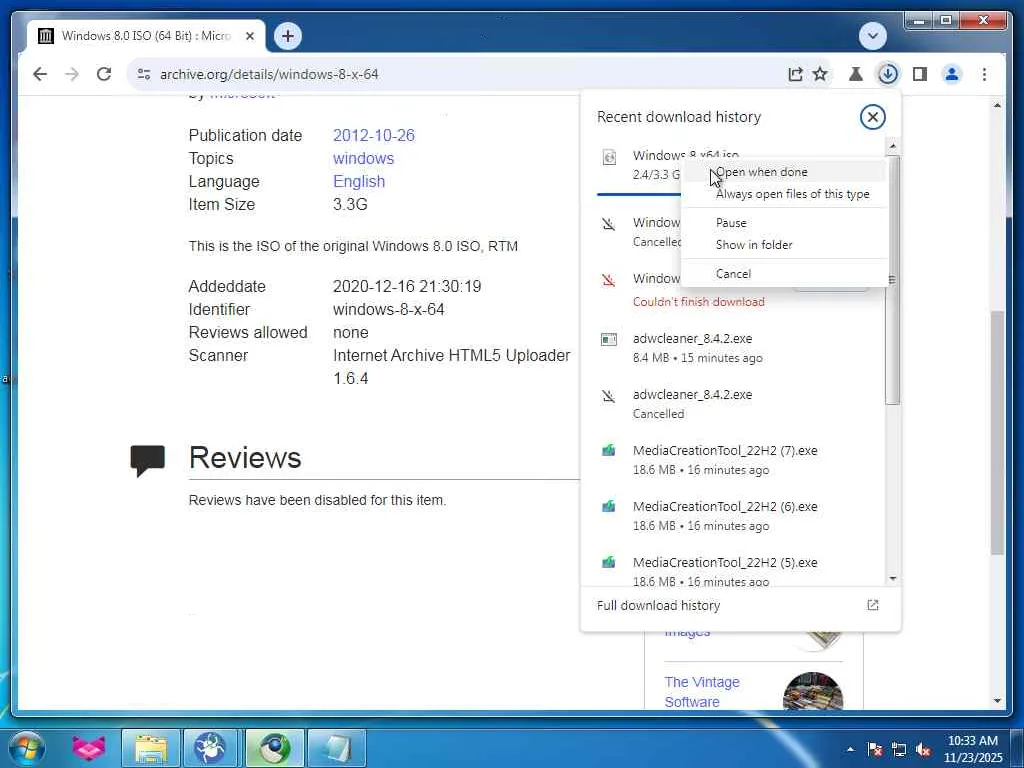1024x768 pixels.
Task: Click the cancelled adwcleaner download icon
Action: (x=609, y=396)
